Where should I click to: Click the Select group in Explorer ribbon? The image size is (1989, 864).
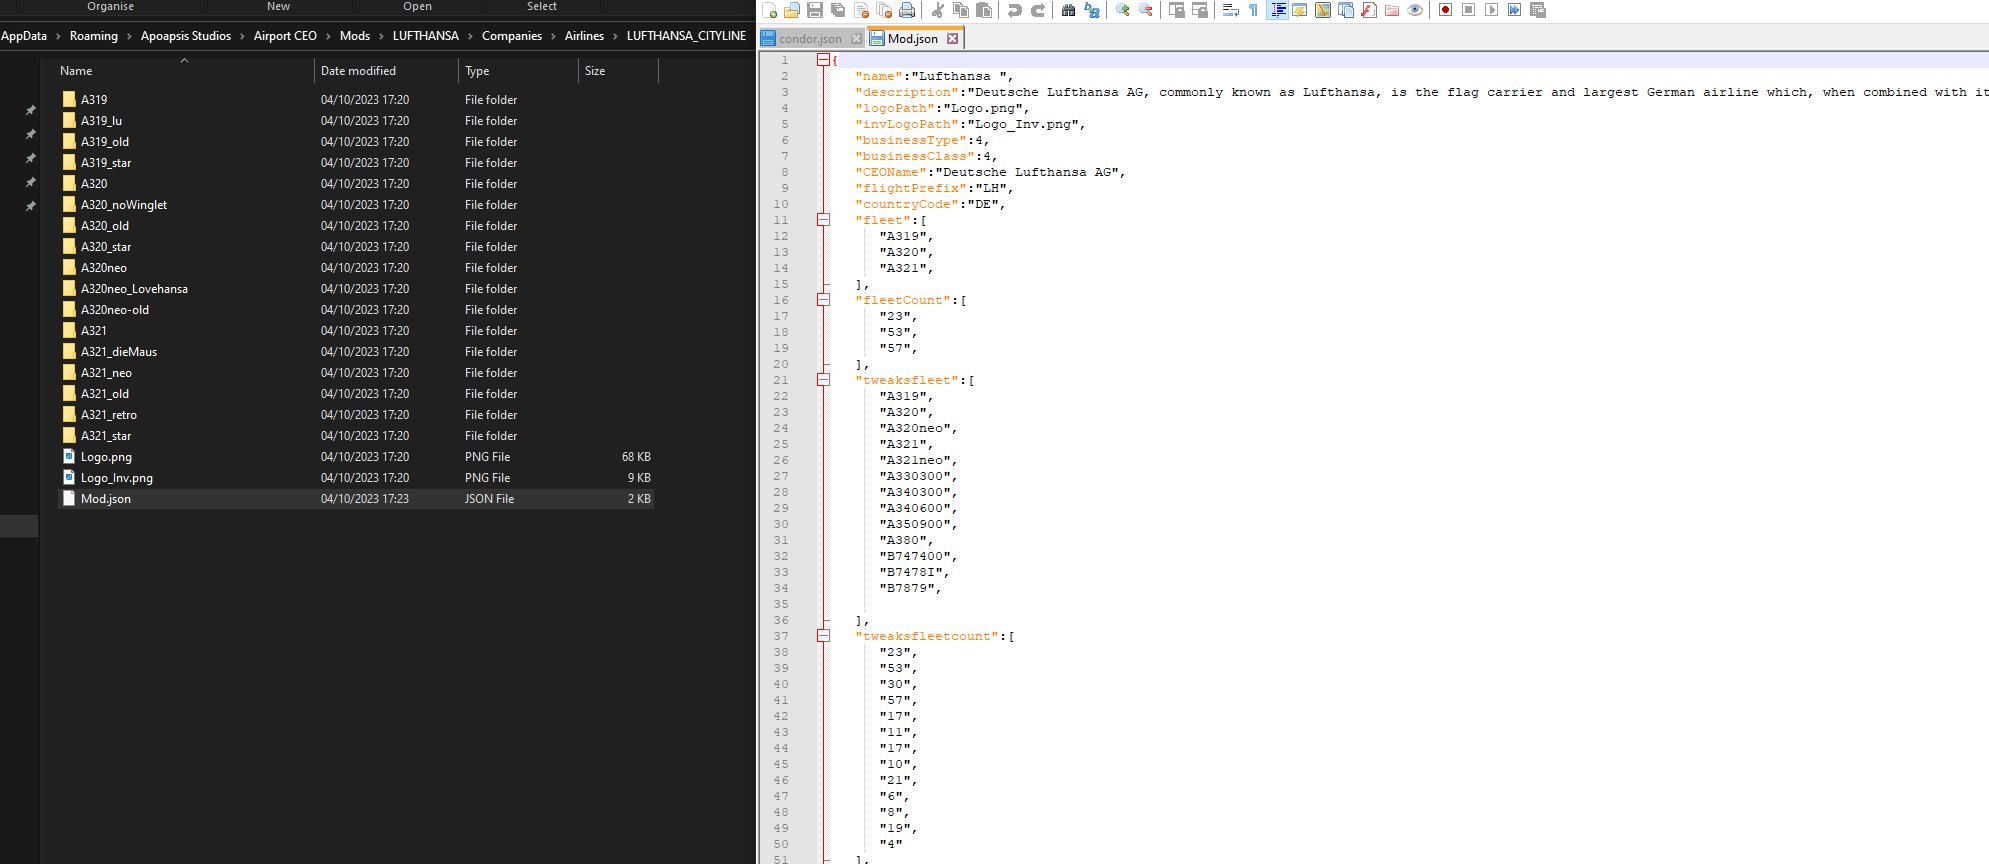[542, 6]
